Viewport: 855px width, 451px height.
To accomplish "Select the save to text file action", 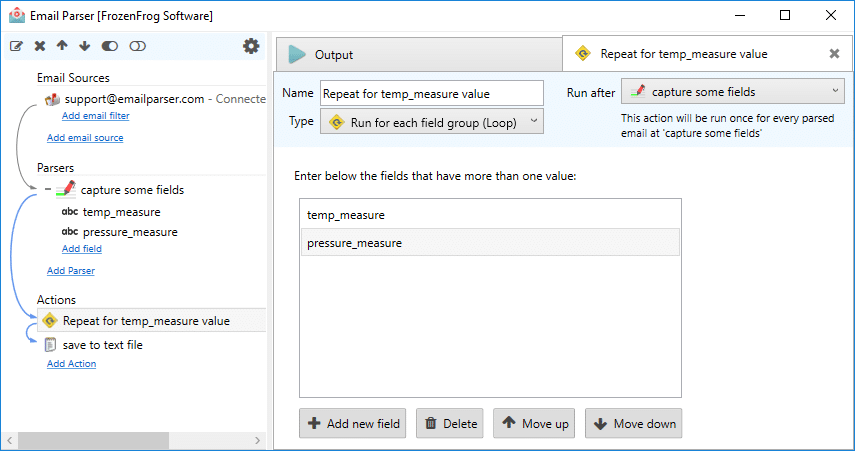I will [x=103, y=345].
